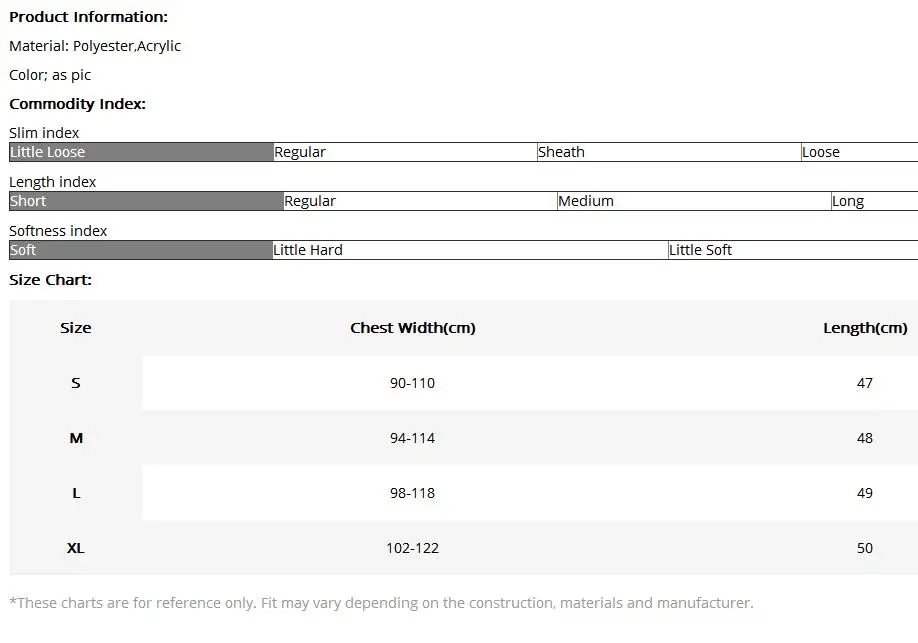Click the Size Chart: heading

50,280
